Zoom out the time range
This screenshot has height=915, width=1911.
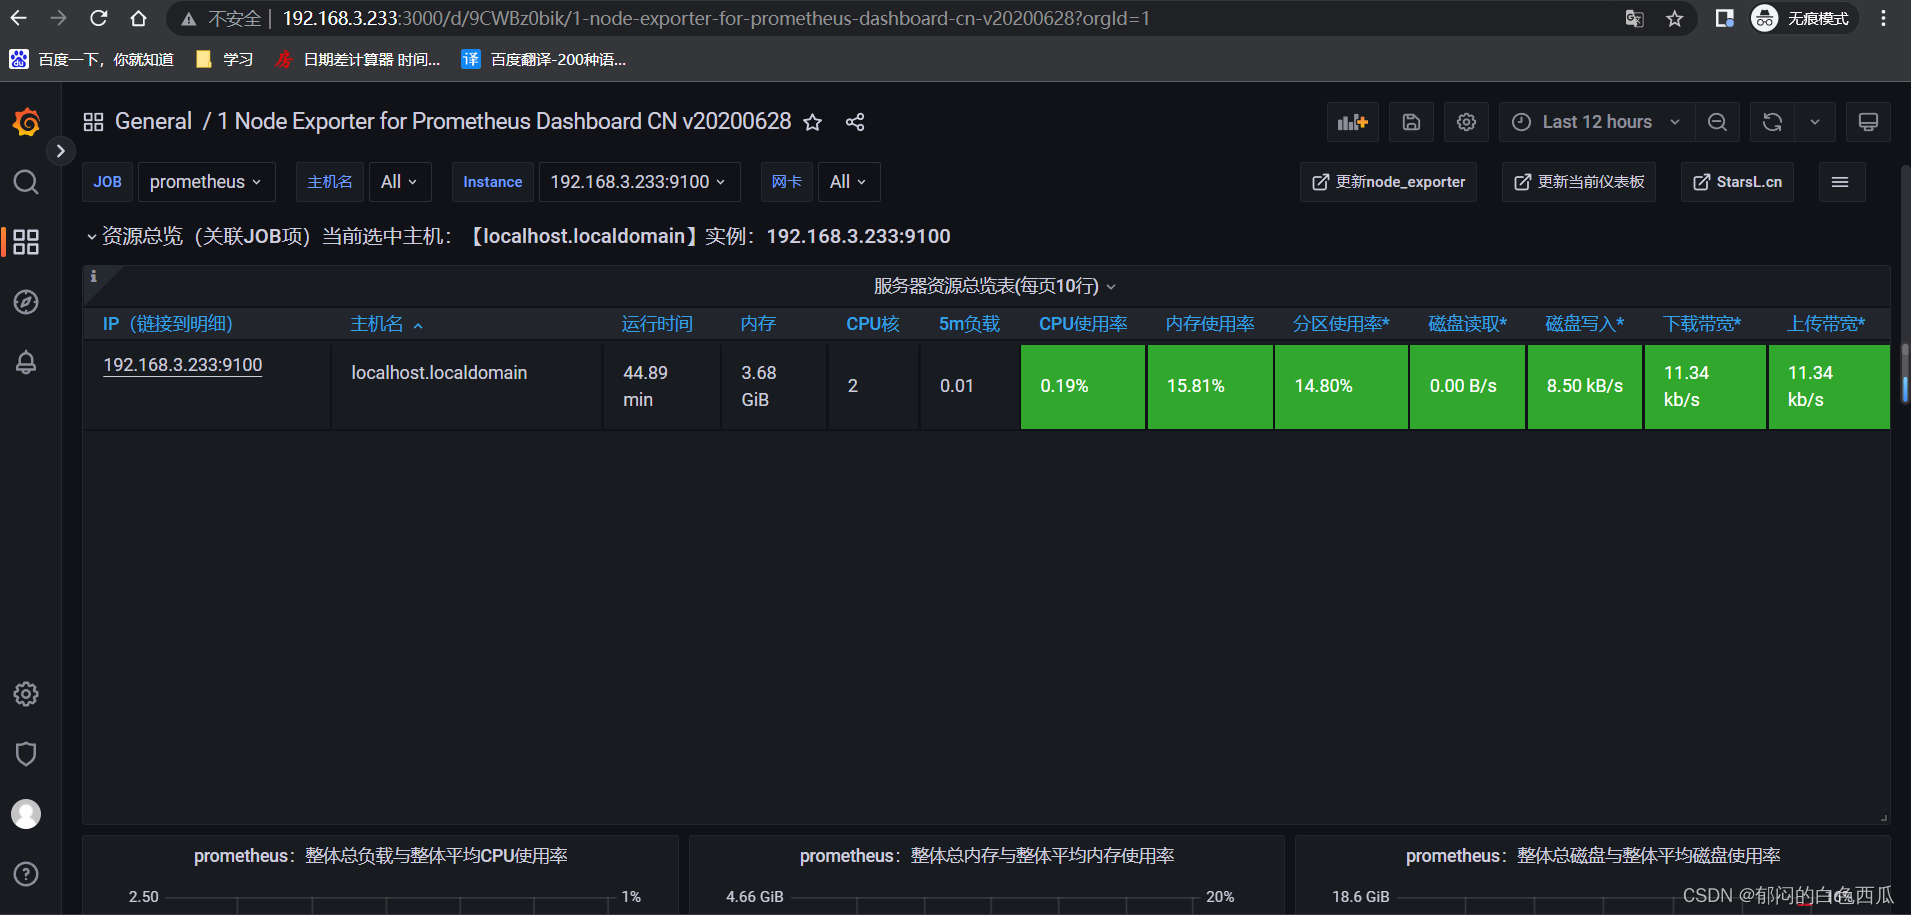coord(1717,122)
